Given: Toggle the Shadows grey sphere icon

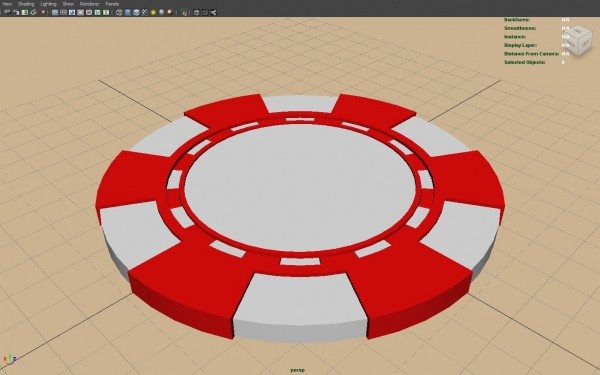Looking at the screenshot, I should click(x=161, y=12).
